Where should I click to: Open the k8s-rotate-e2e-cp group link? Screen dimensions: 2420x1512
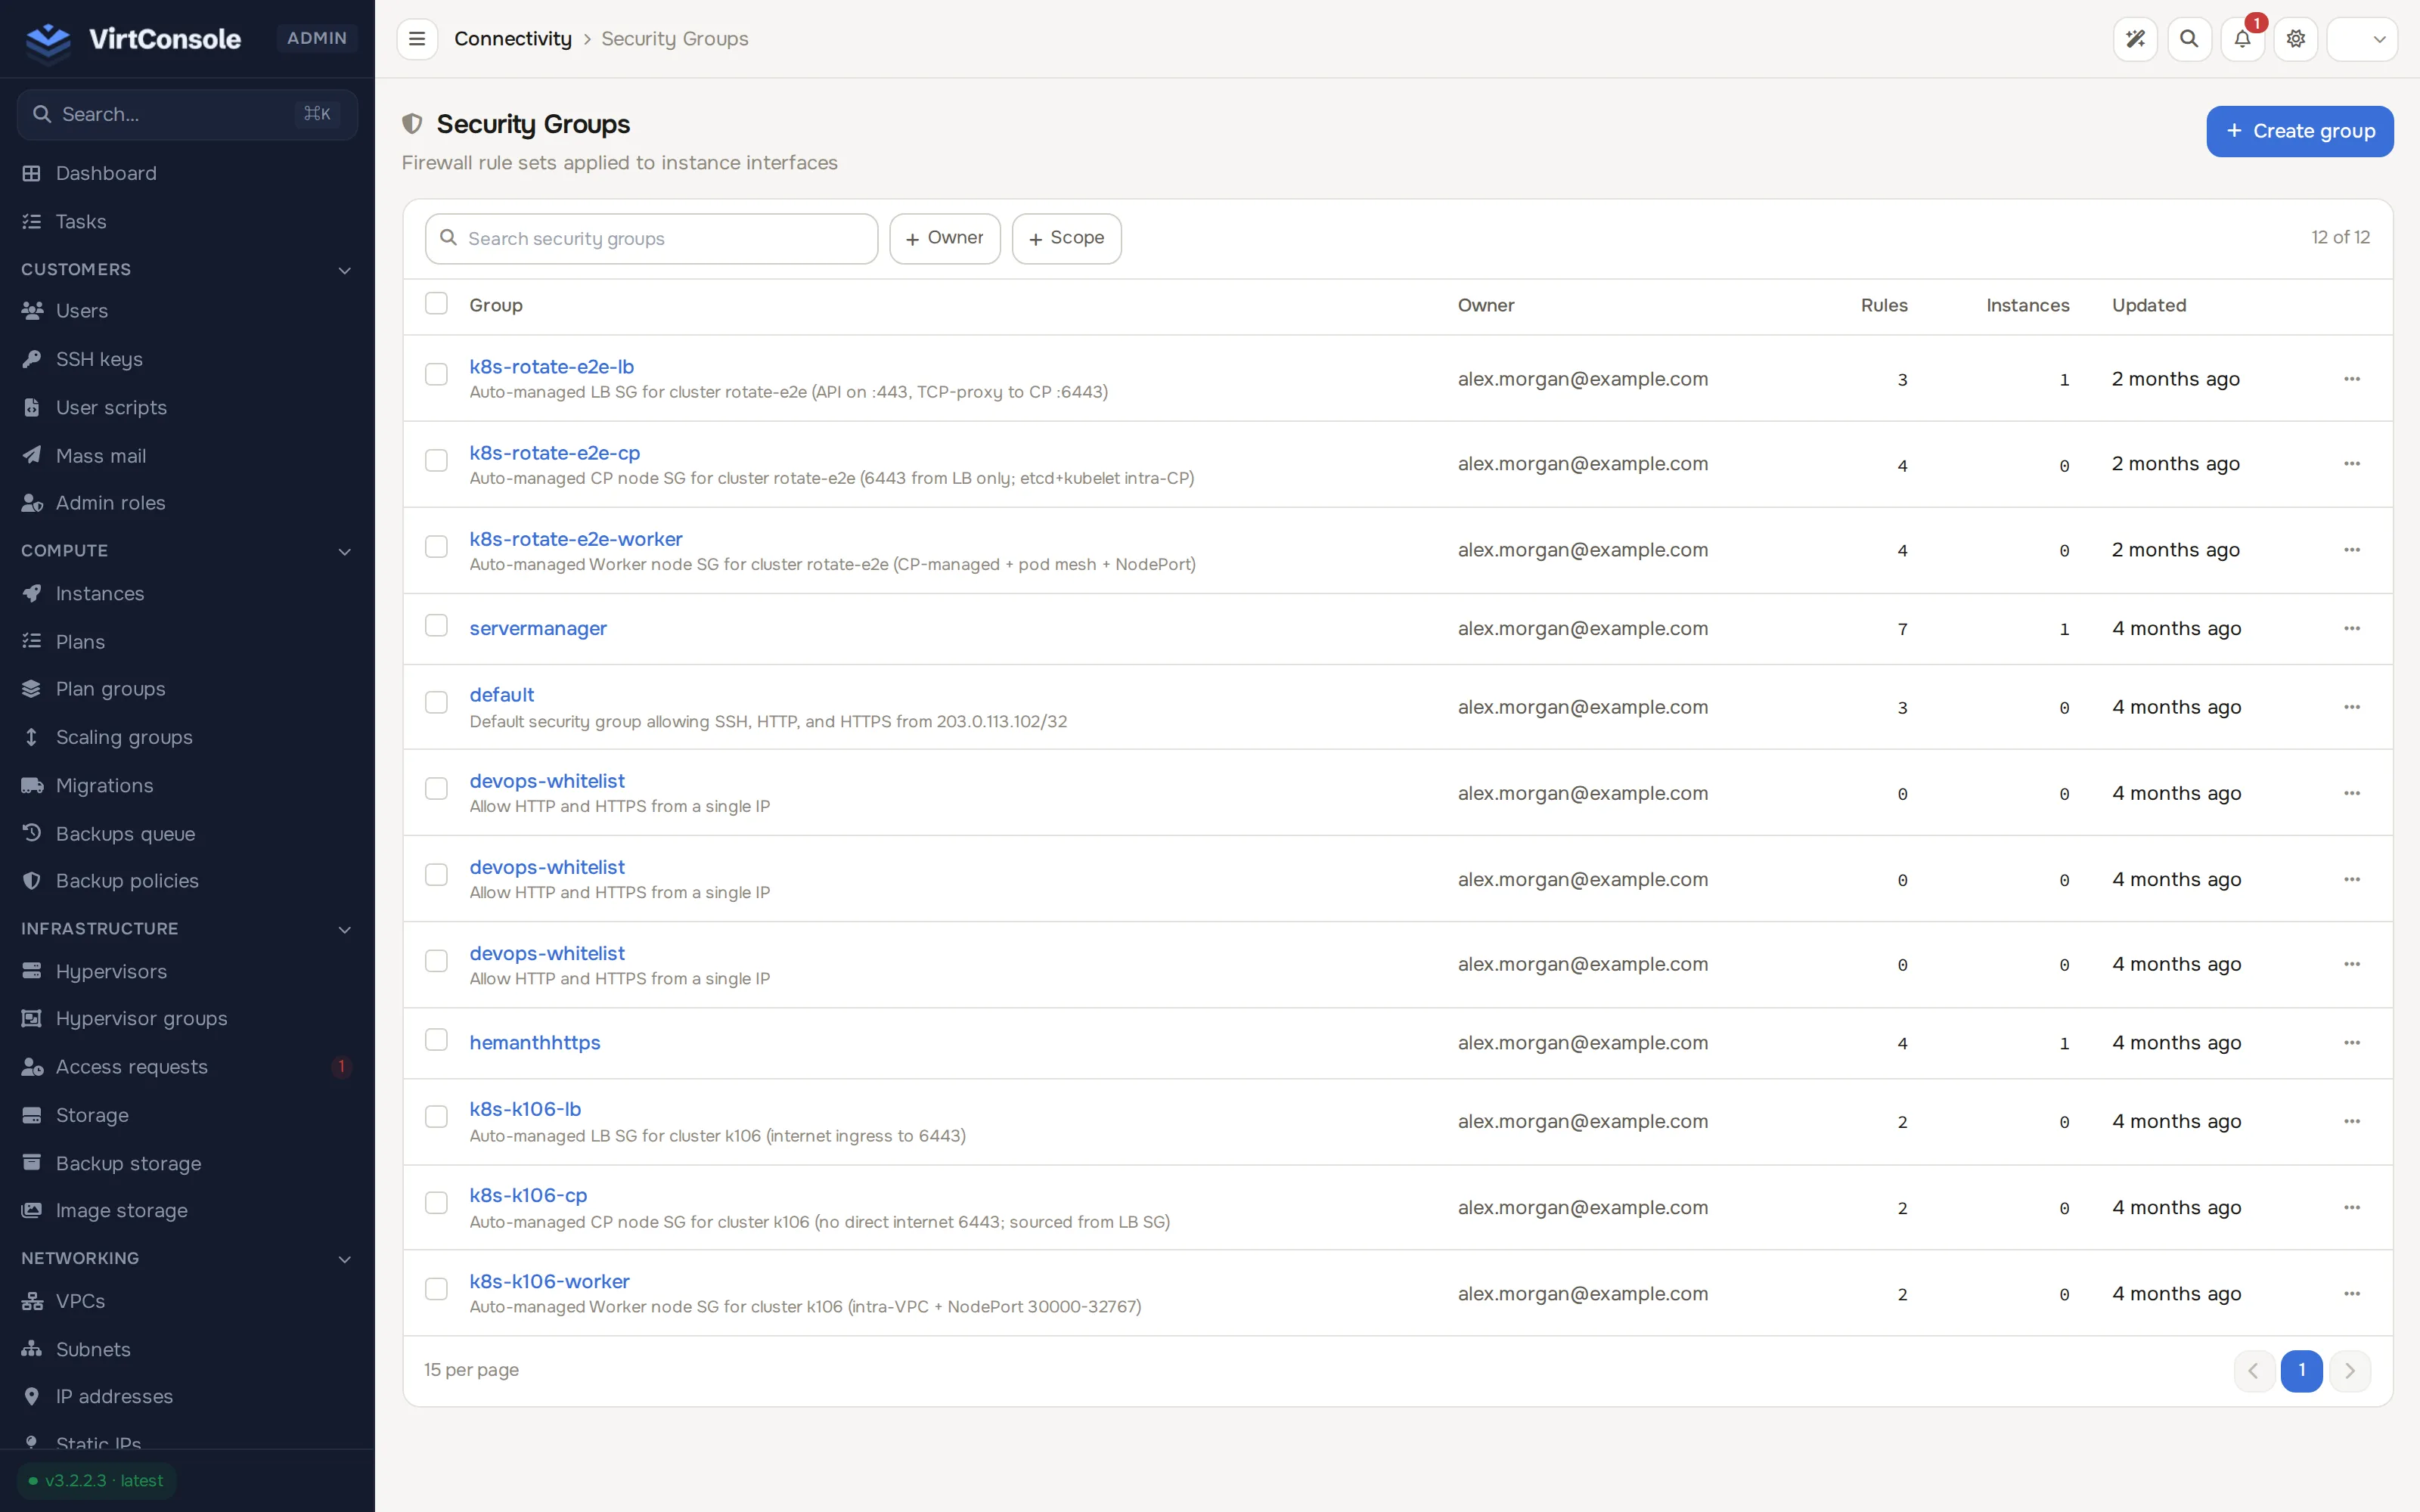pyautogui.click(x=555, y=453)
